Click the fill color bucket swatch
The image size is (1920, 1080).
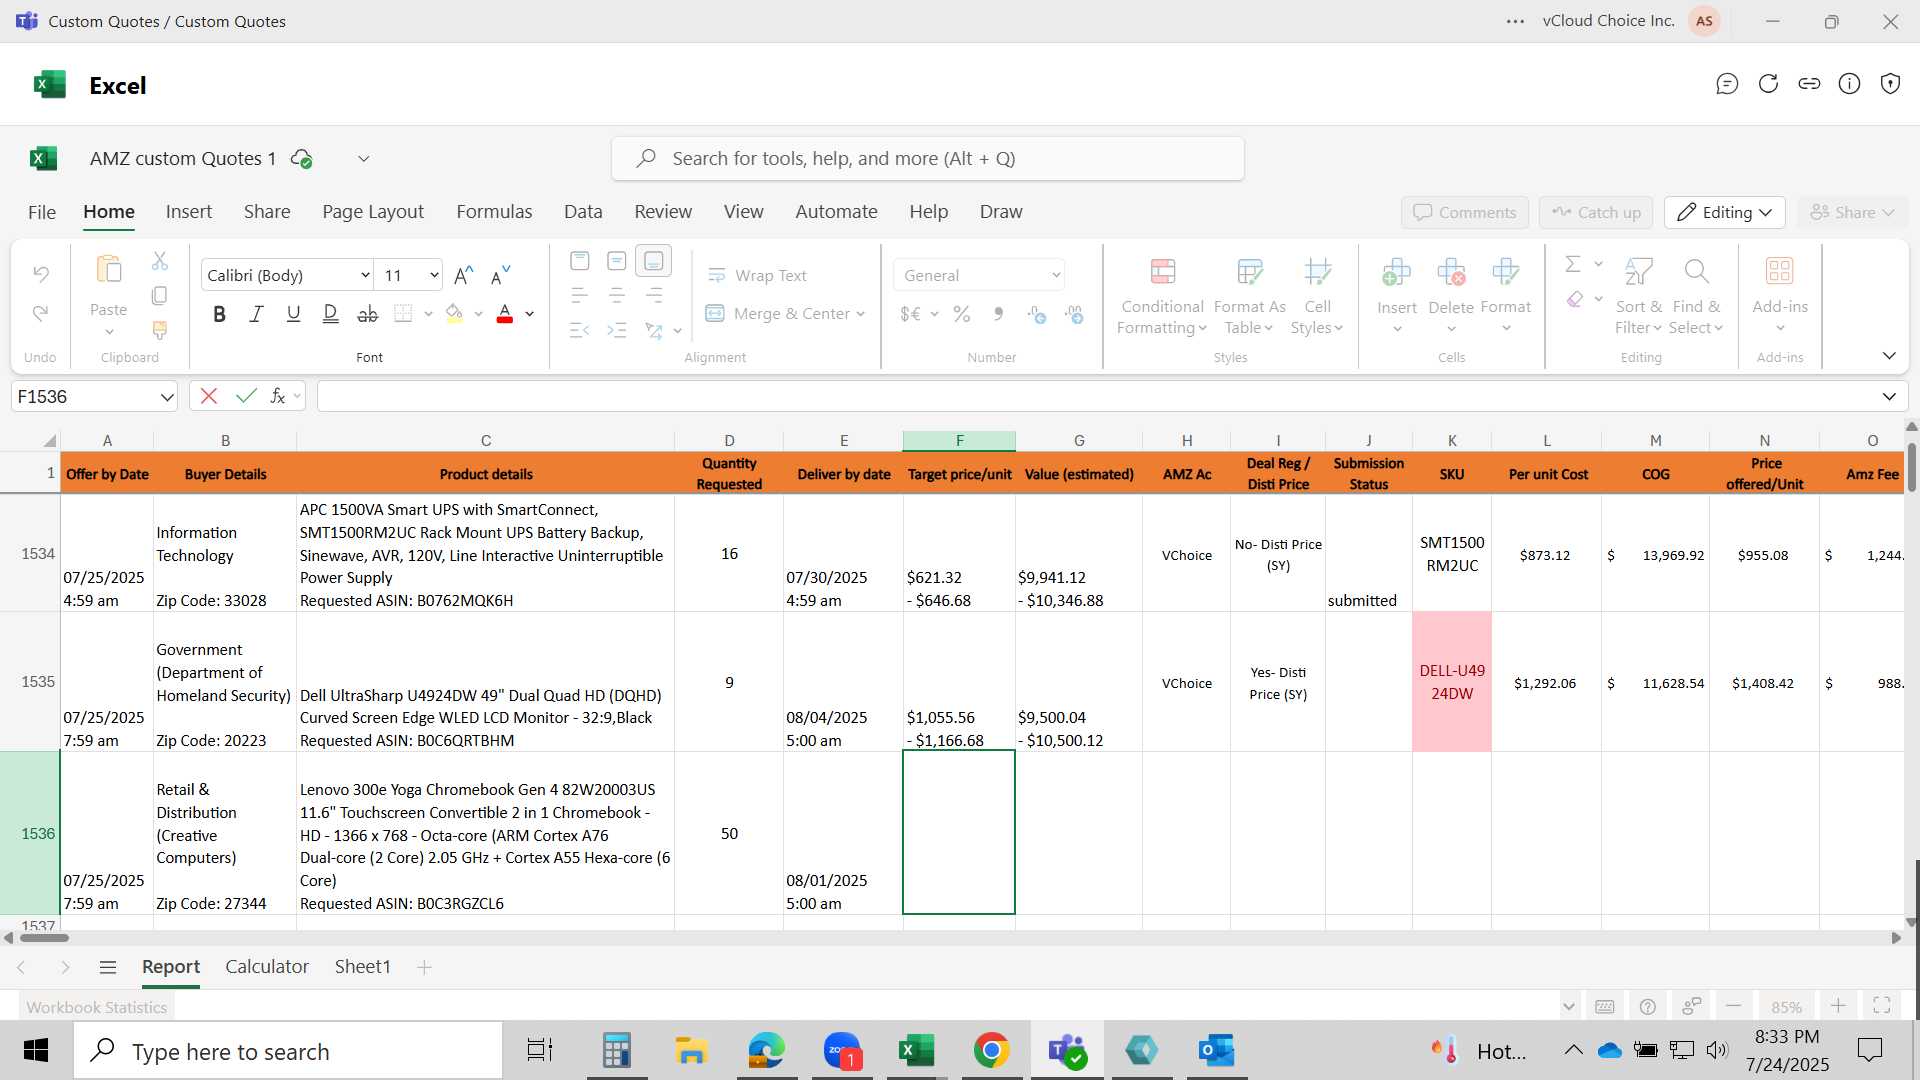454,314
